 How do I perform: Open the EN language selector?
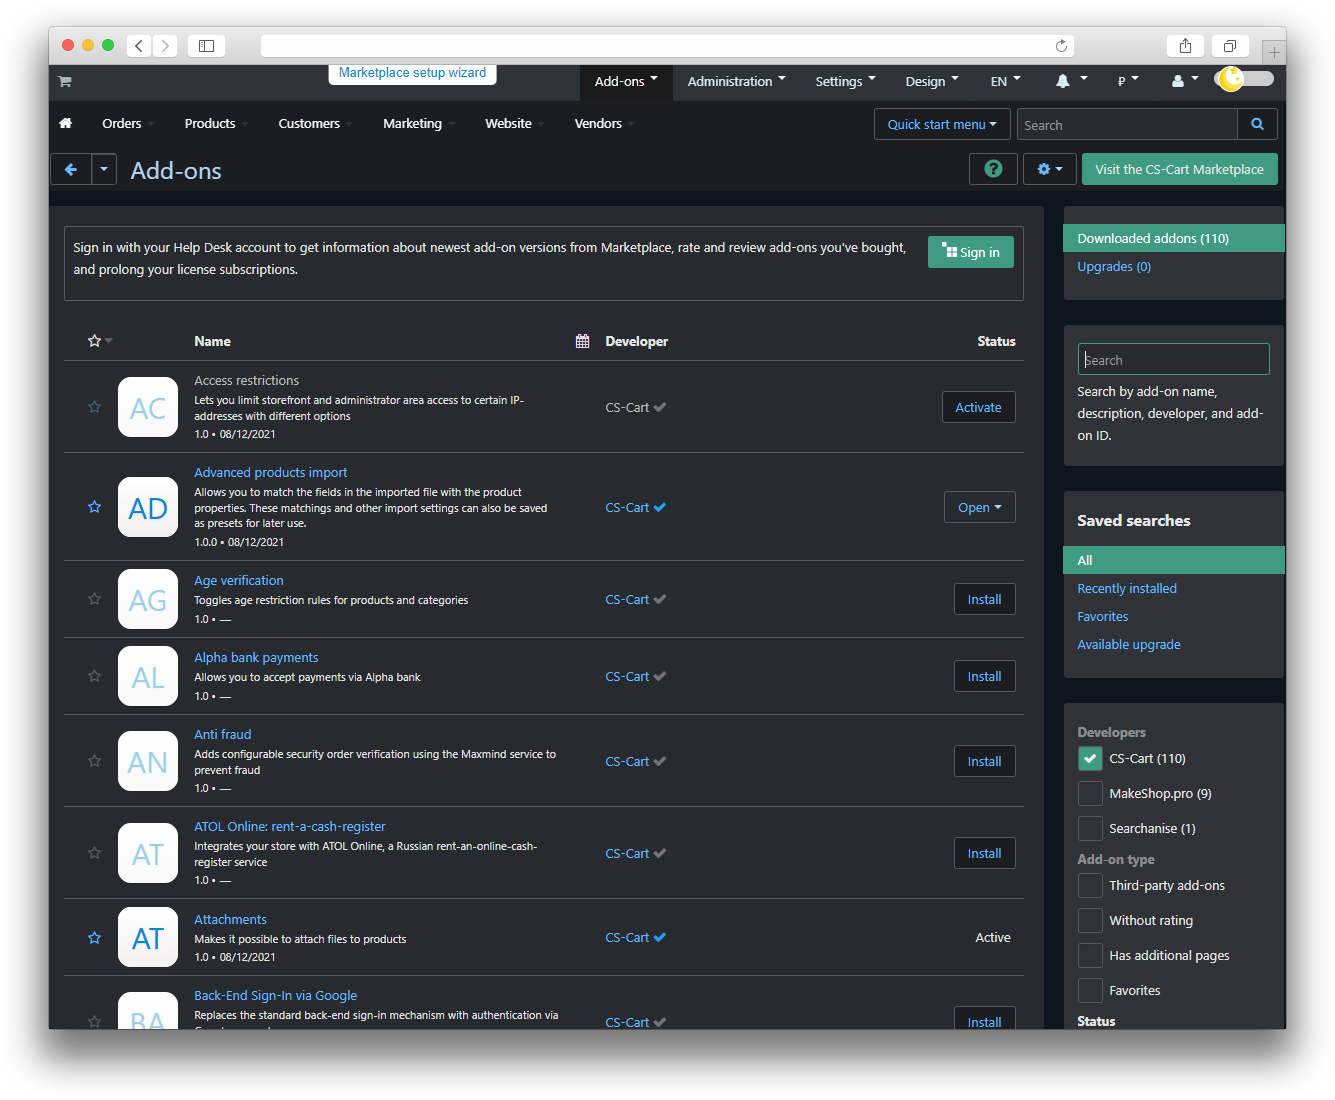(1006, 82)
